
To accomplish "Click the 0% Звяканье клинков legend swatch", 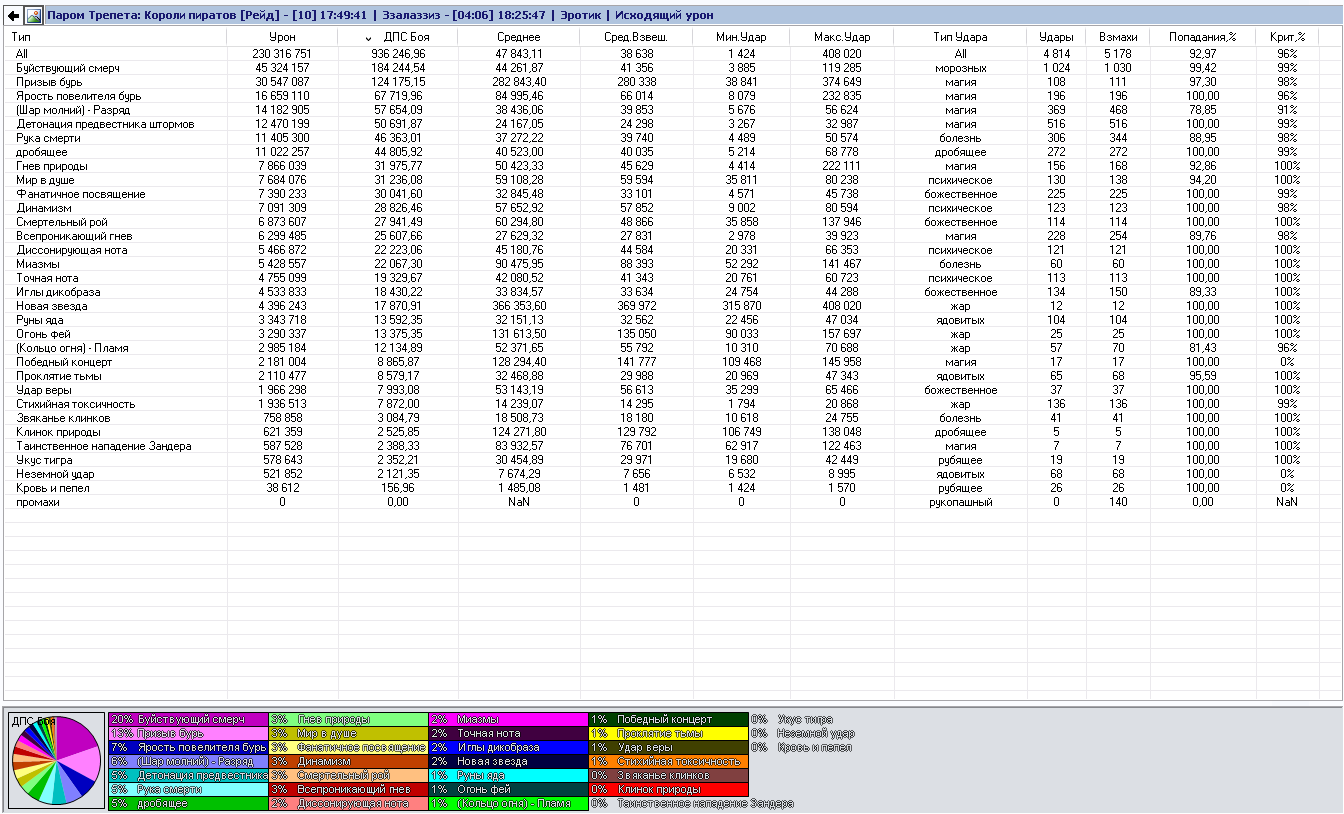I will 668,775.
